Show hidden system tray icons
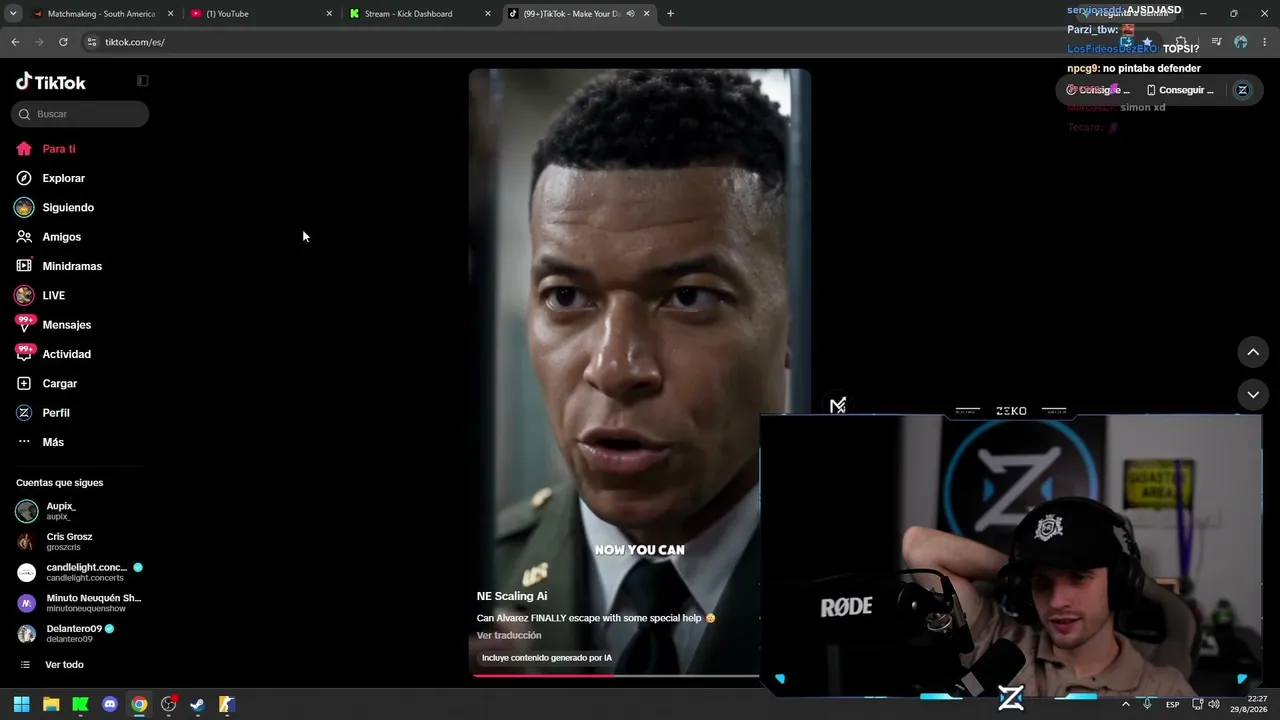The image size is (1280, 720). point(1126,704)
